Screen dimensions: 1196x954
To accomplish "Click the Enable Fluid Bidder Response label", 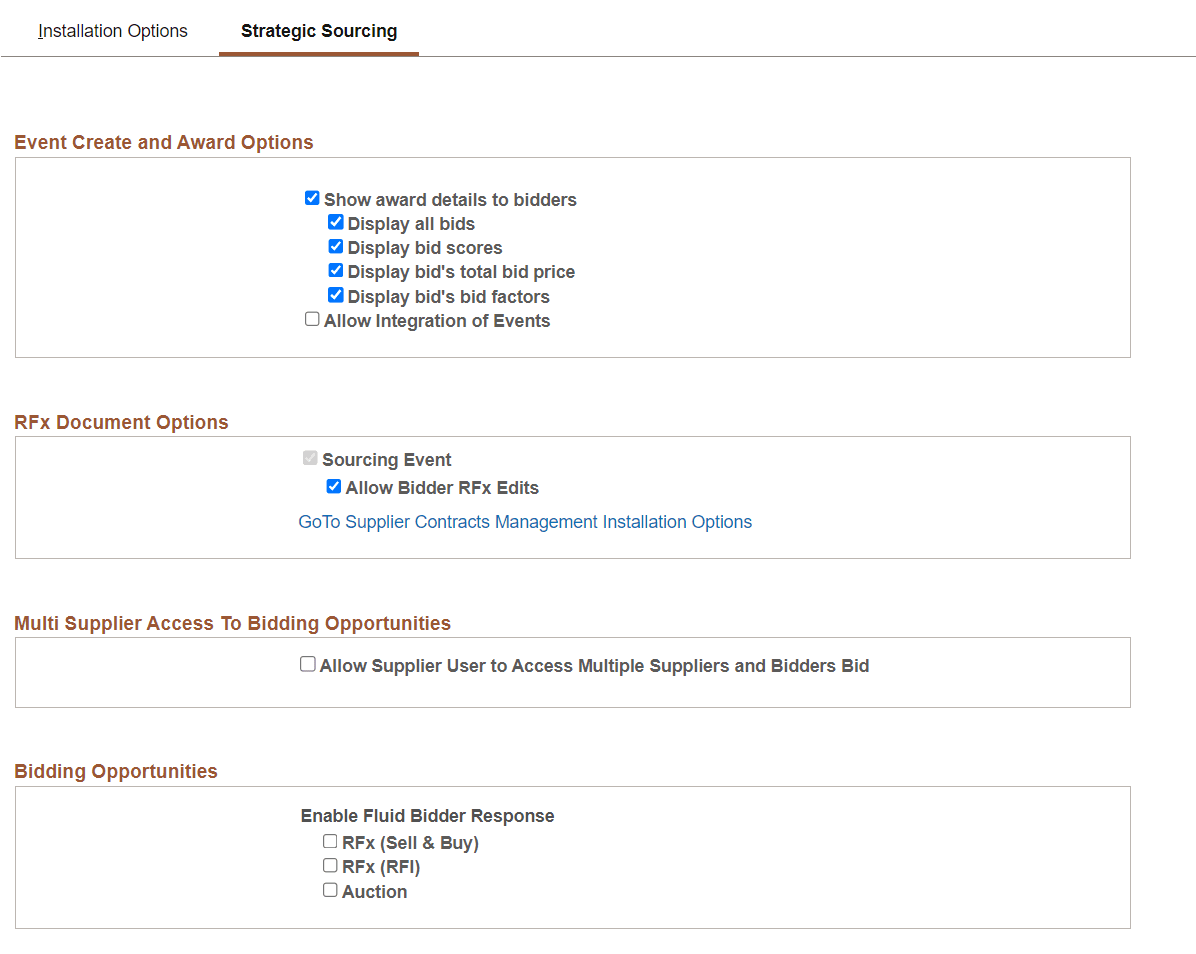I will [428, 815].
